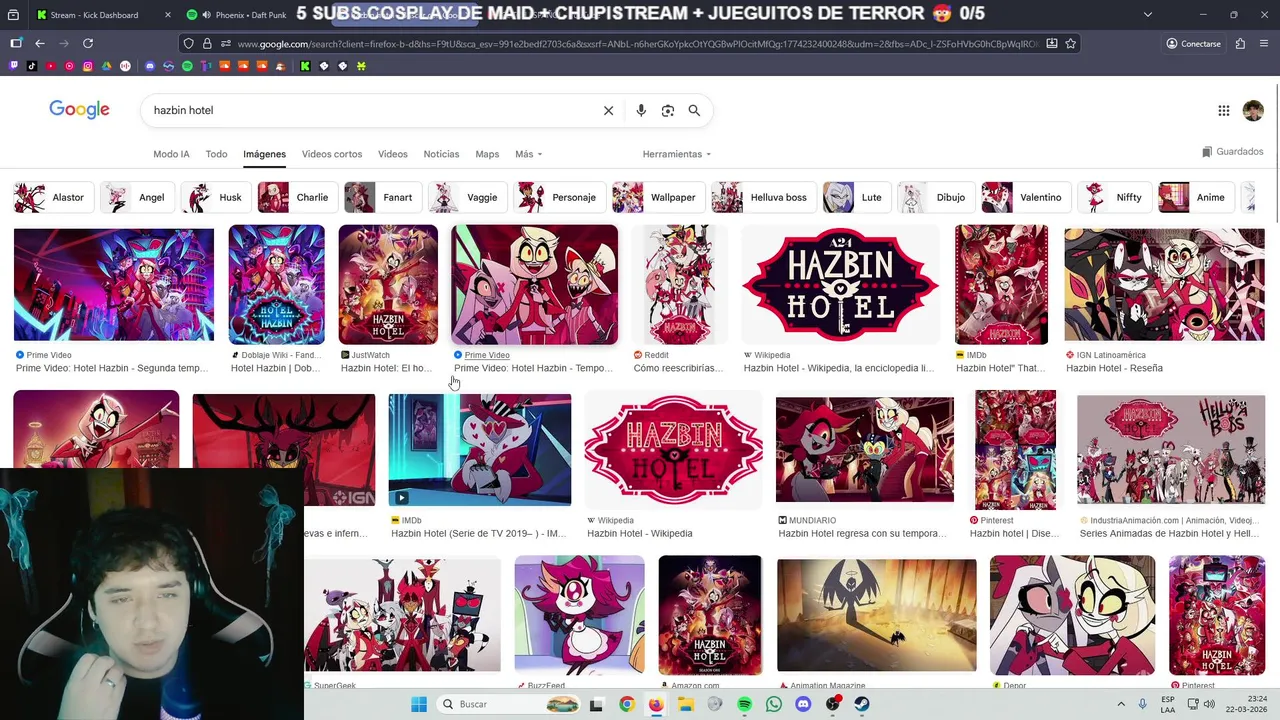
Task: Filter images by Angel chip
Action: point(136,197)
